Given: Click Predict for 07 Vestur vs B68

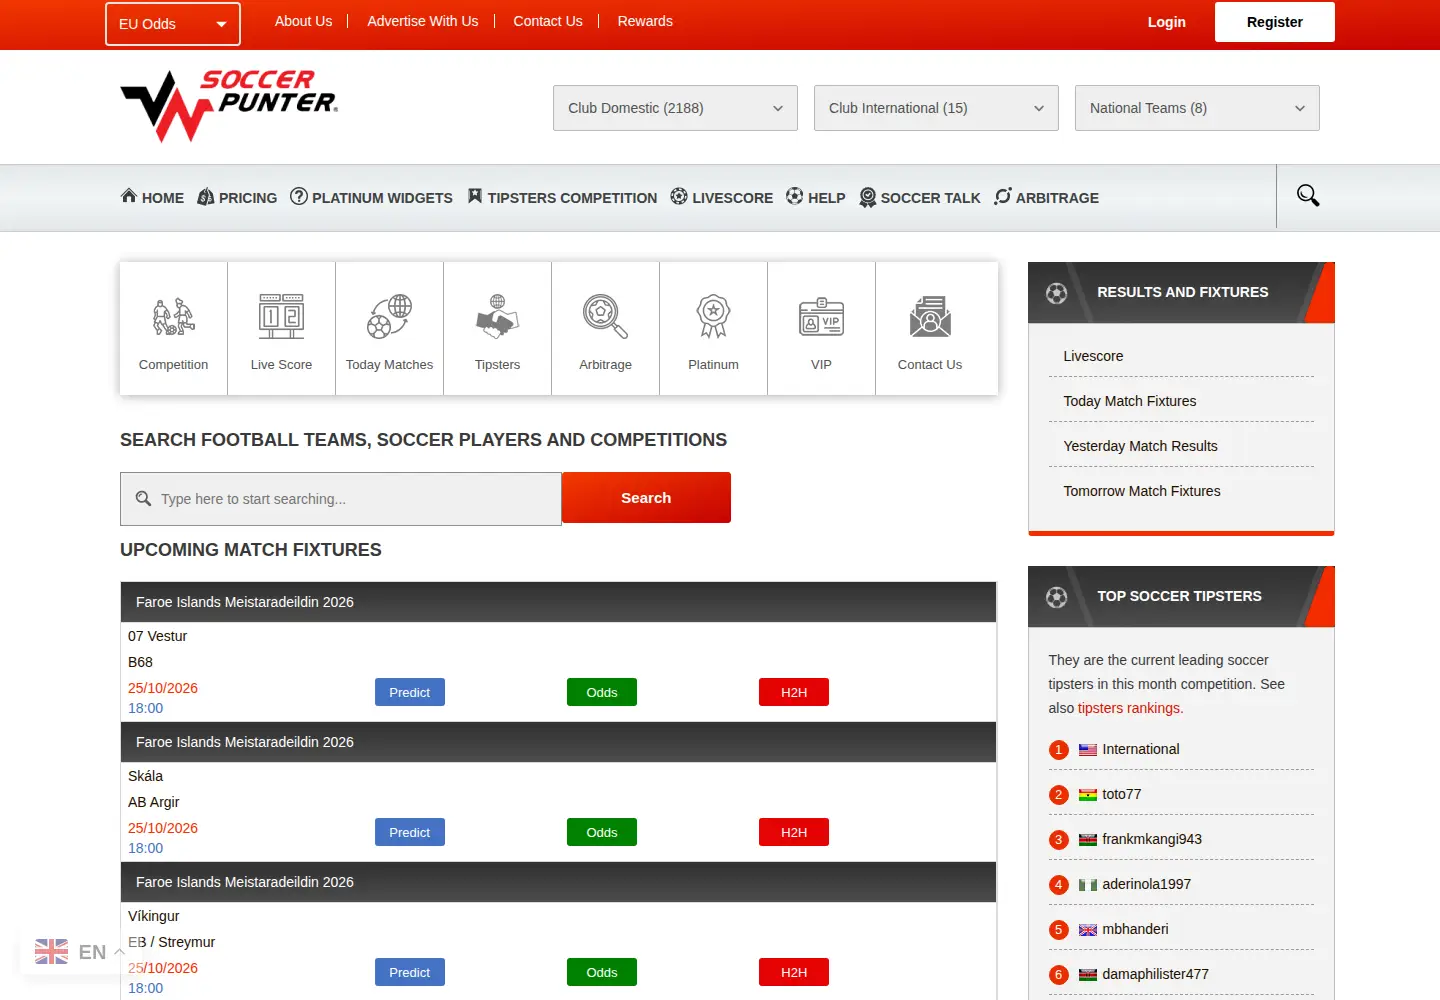Looking at the screenshot, I should coord(410,692).
